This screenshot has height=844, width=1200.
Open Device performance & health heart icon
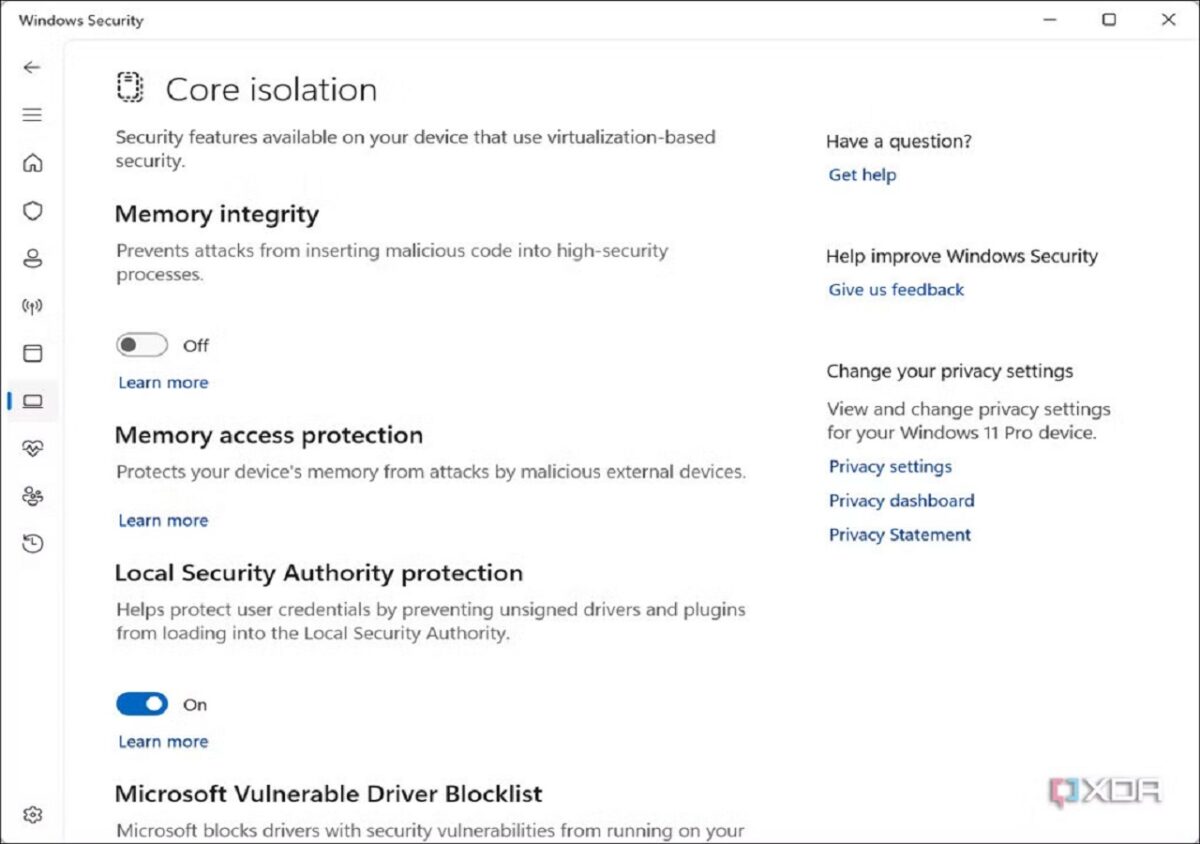33,448
